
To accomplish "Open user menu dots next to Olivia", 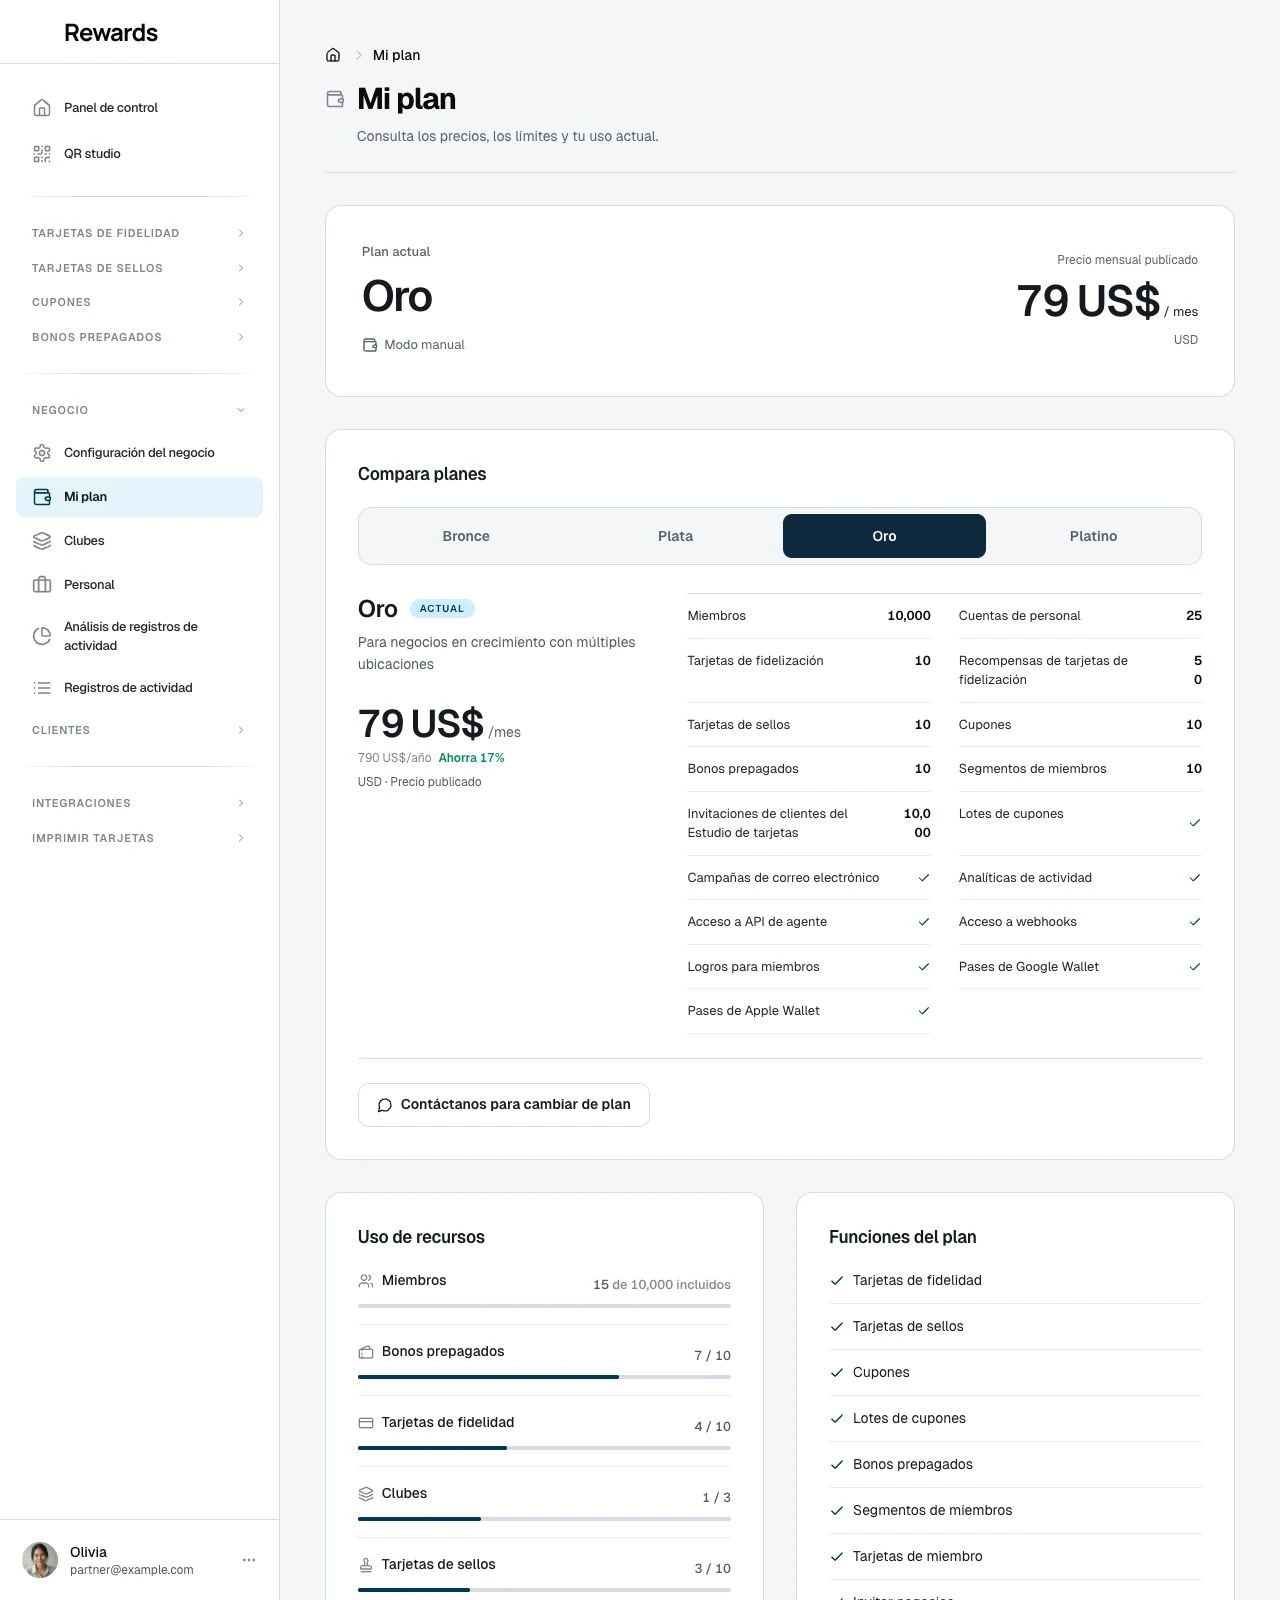I will tap(249, 1560).
